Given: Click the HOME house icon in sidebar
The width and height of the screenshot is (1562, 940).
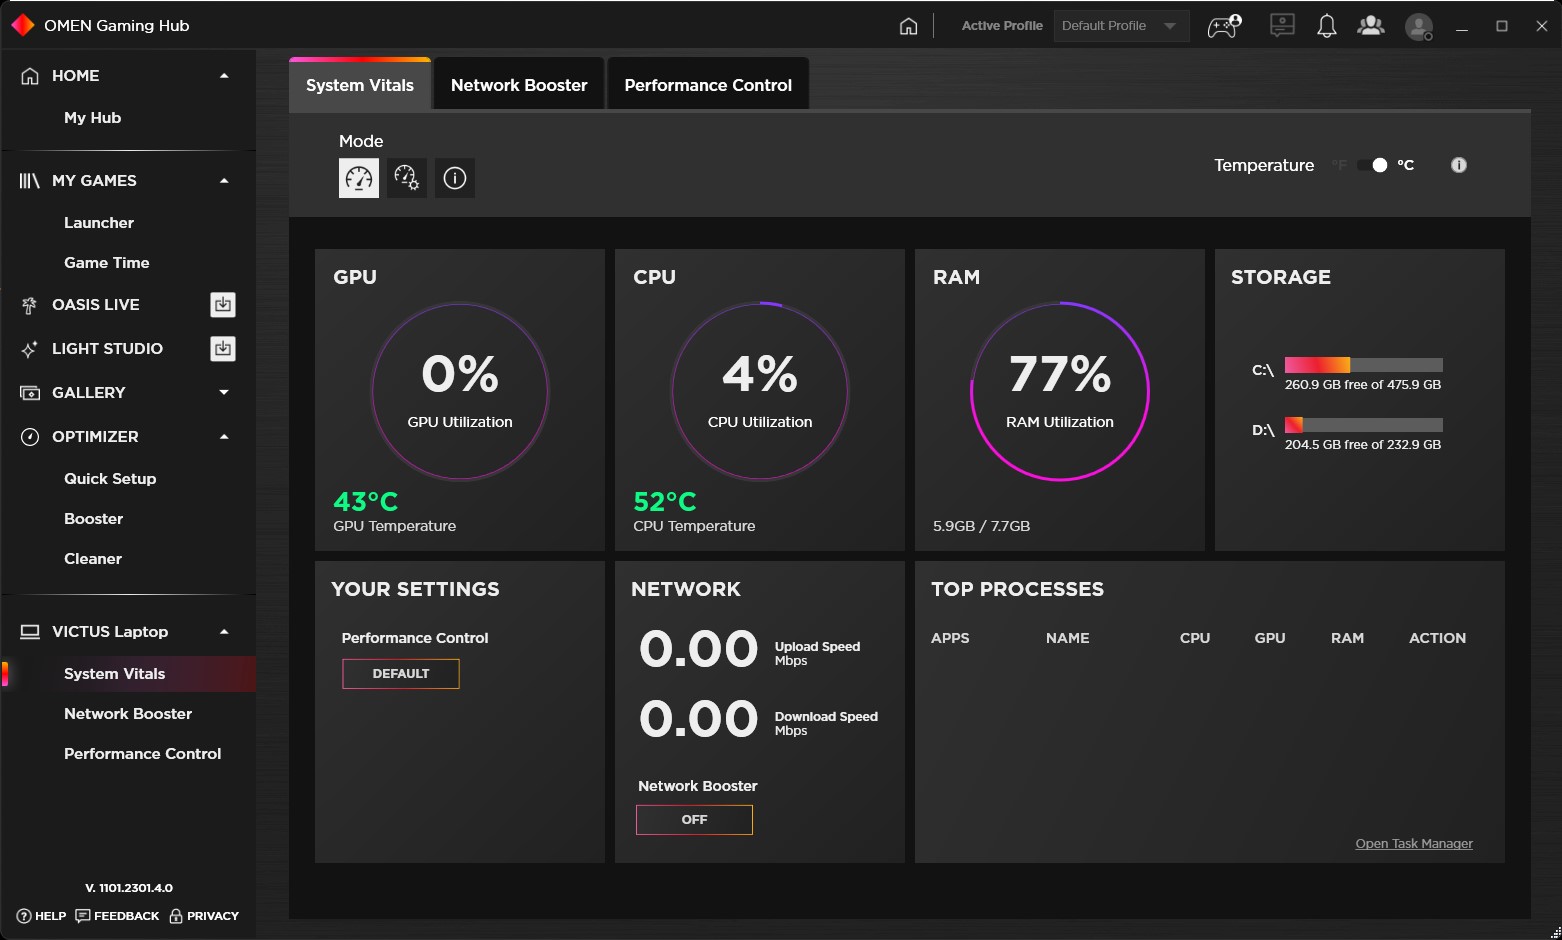Looking at the screenshot, I should (30, 76).
